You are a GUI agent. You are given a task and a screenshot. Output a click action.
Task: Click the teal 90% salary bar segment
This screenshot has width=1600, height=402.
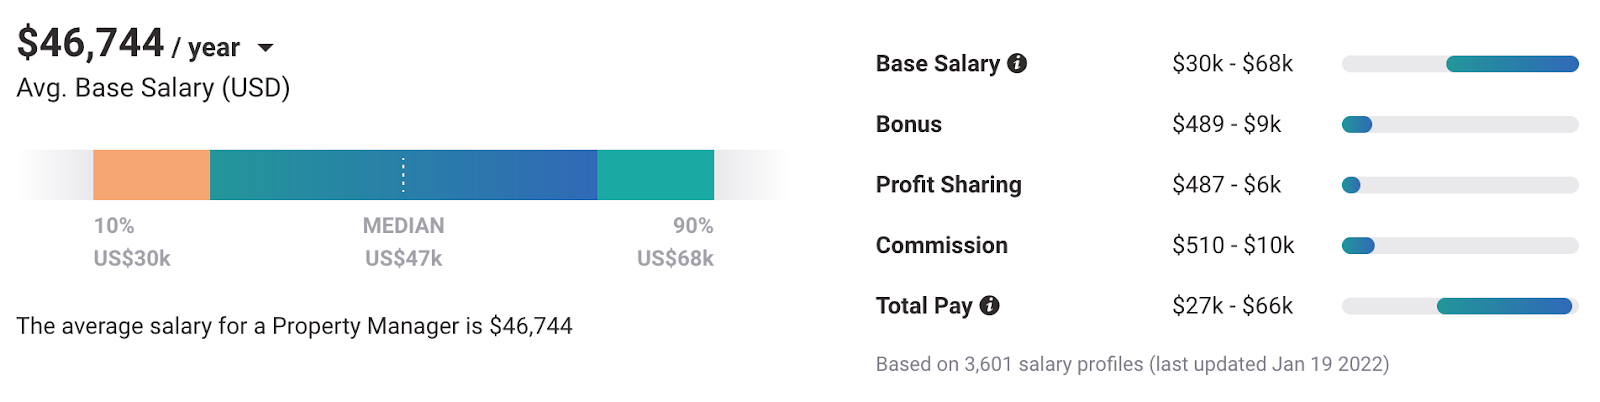(x=655, y=175)
